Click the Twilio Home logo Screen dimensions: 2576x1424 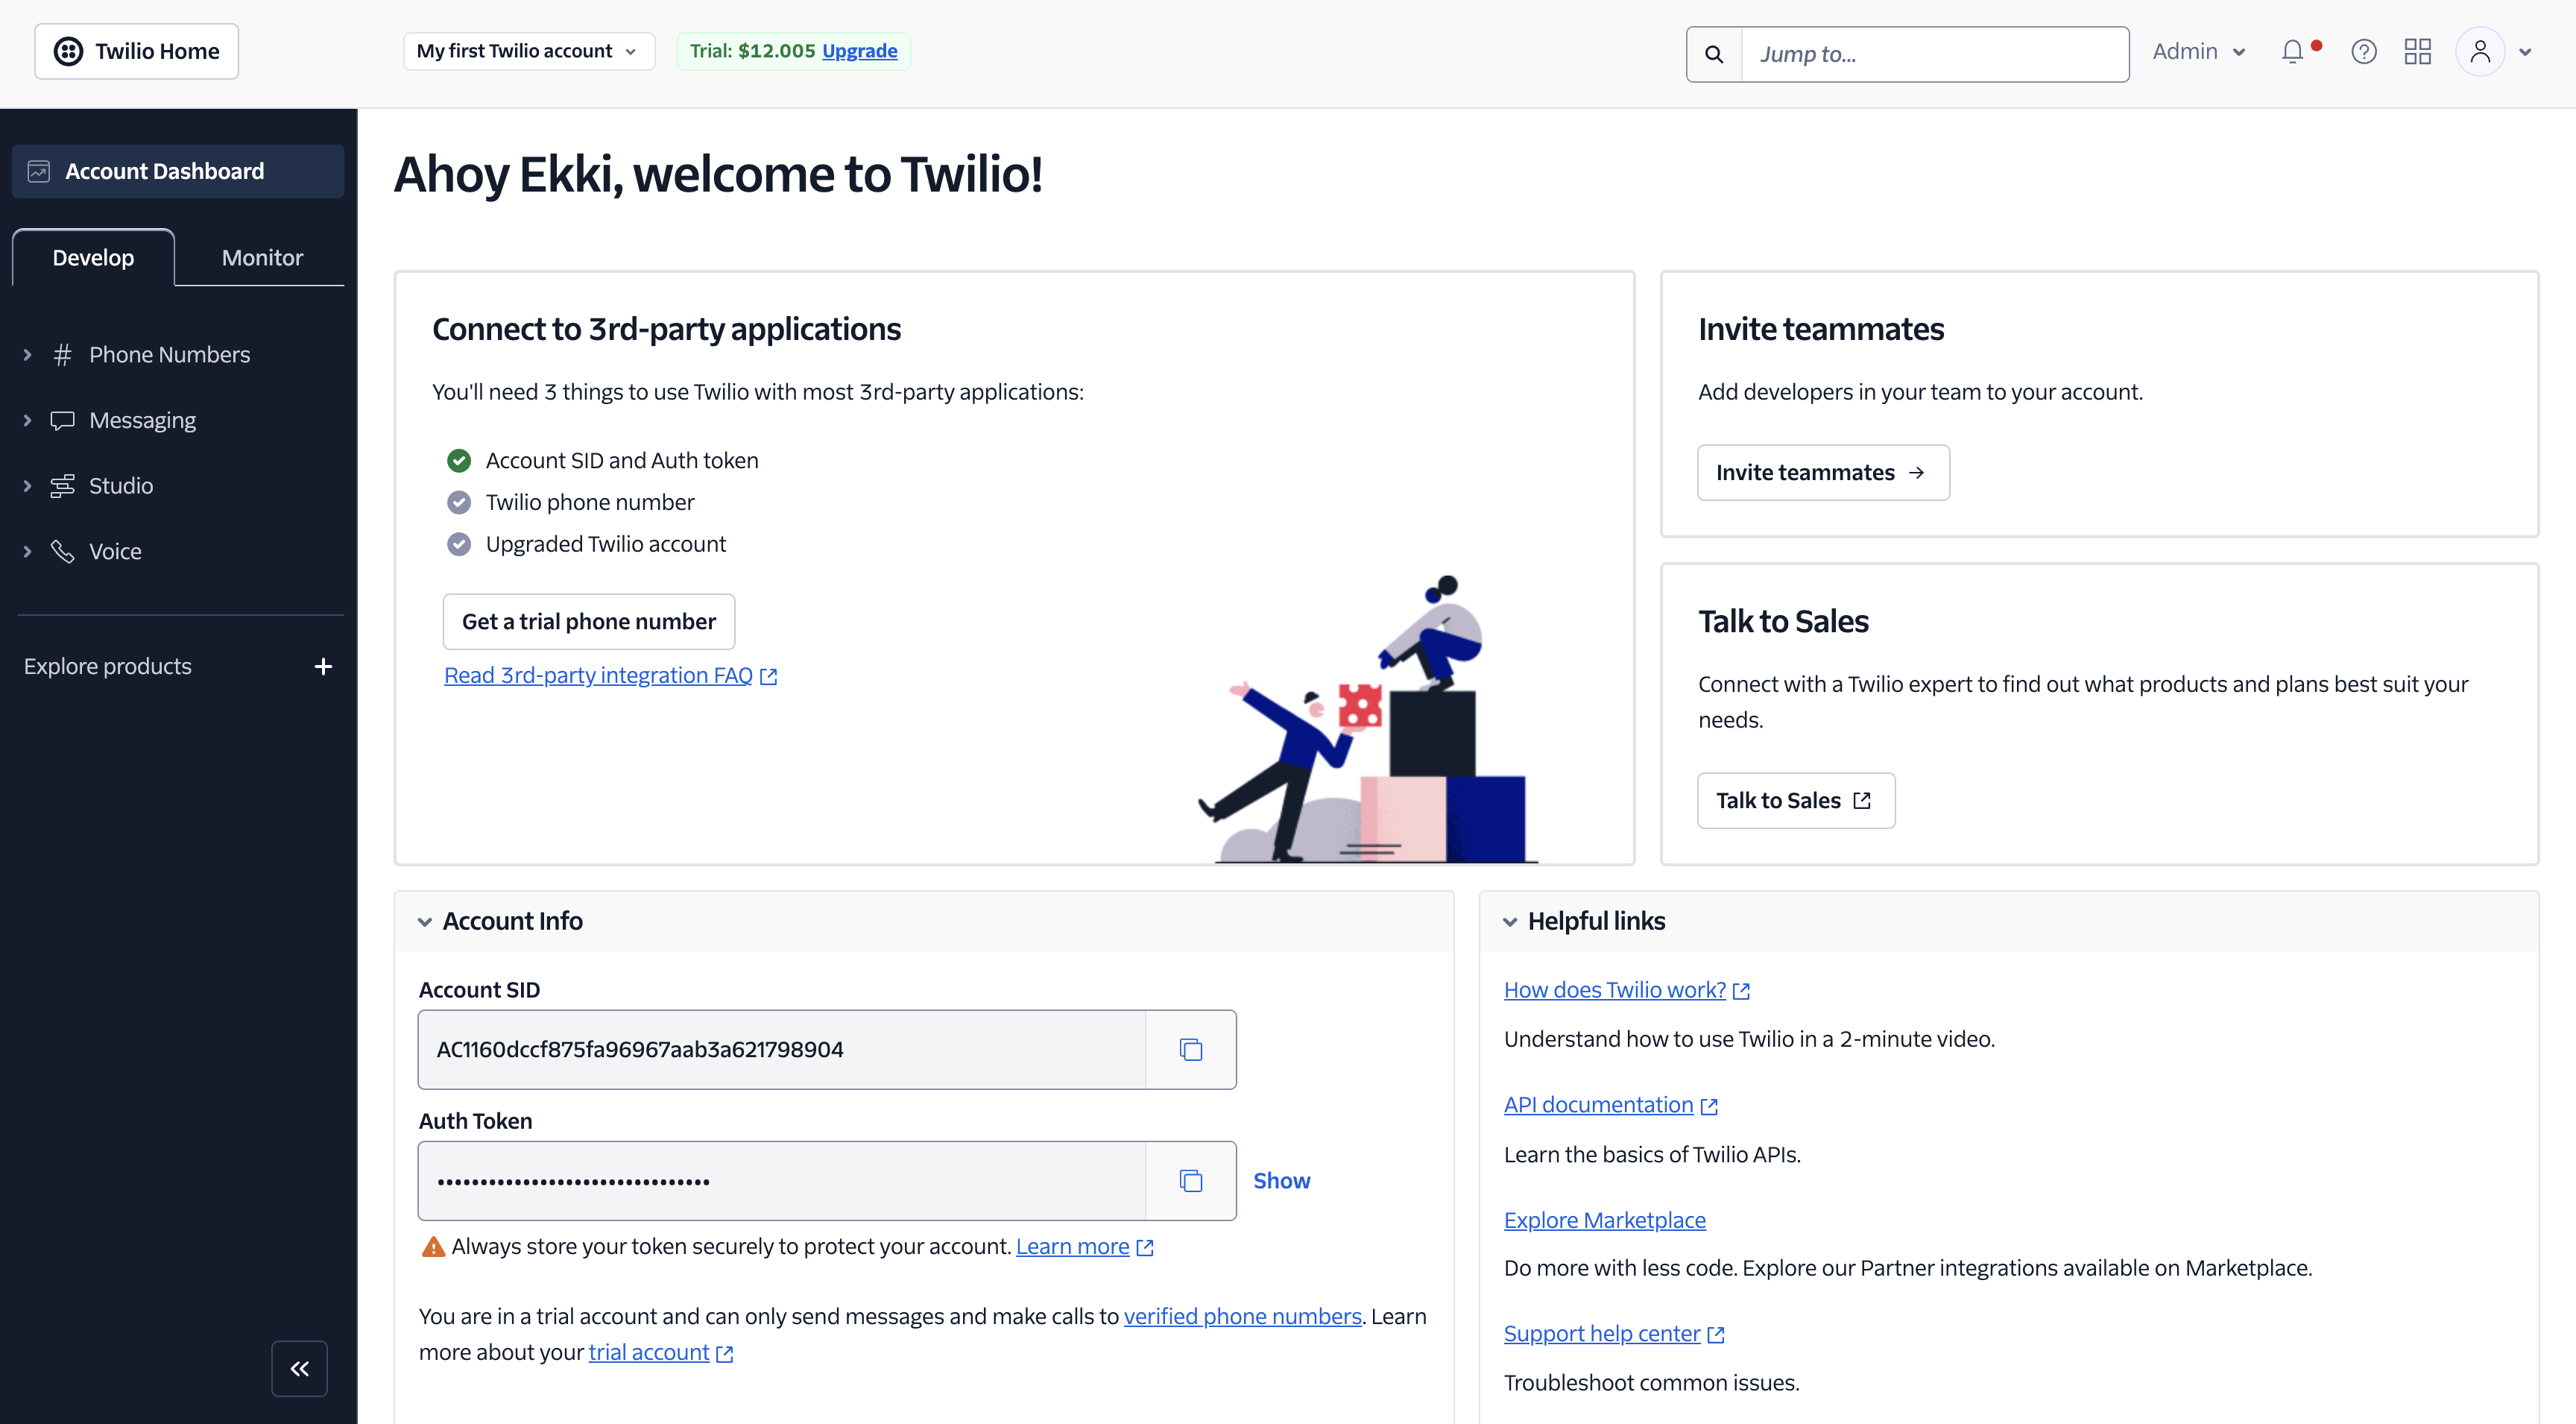tap(136, 51)
